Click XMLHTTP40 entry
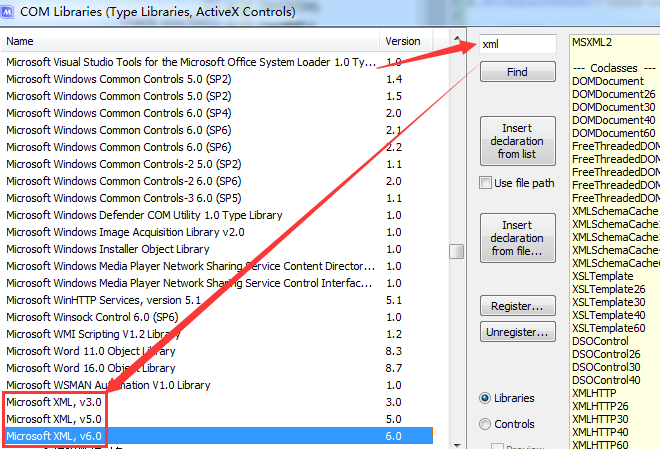Screen dimensions: 660x449 600,432
